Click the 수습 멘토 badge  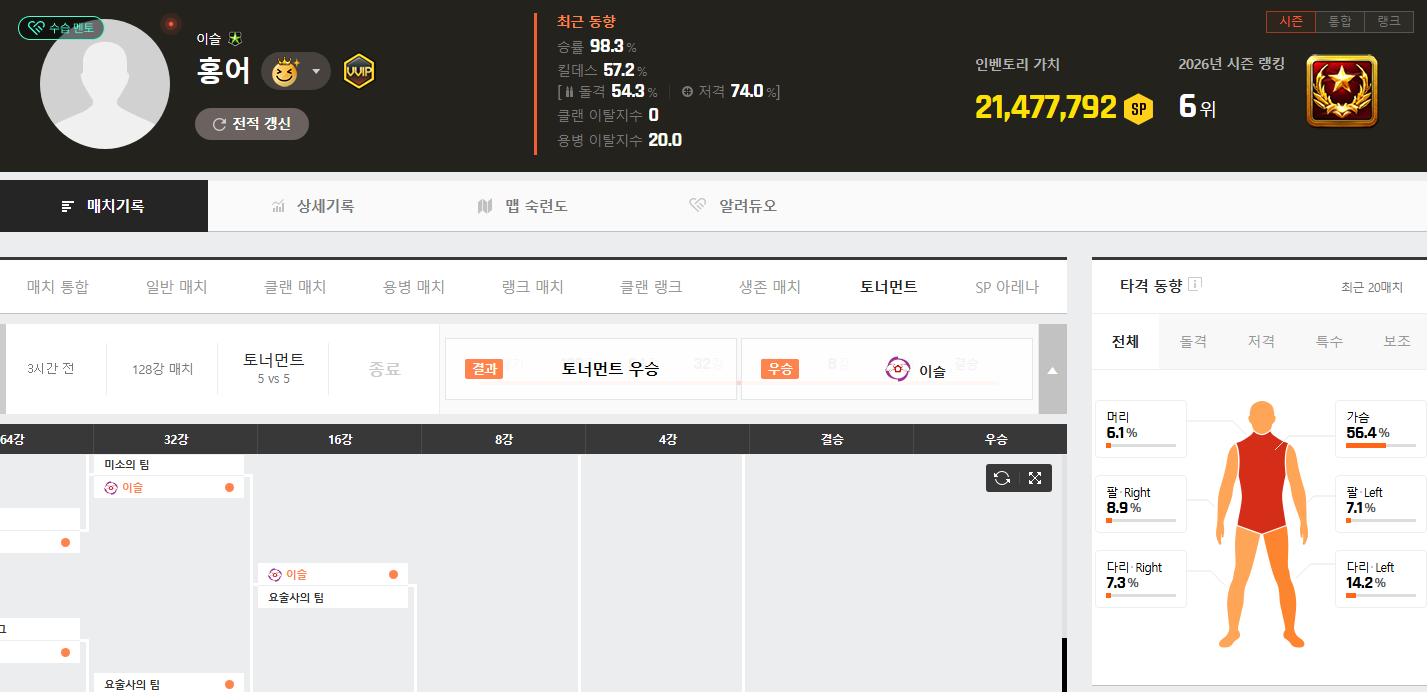(61, 28)
